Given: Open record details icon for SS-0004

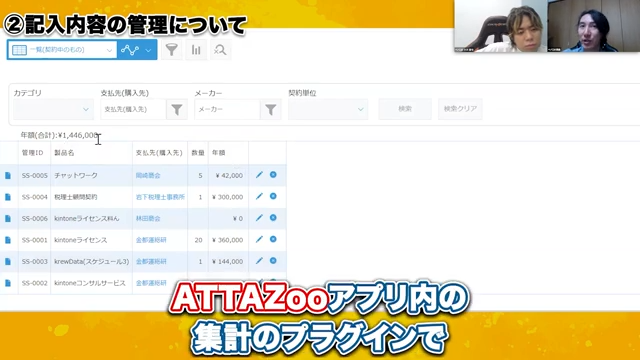Looking at the screenshot, I should click(8, 197).
